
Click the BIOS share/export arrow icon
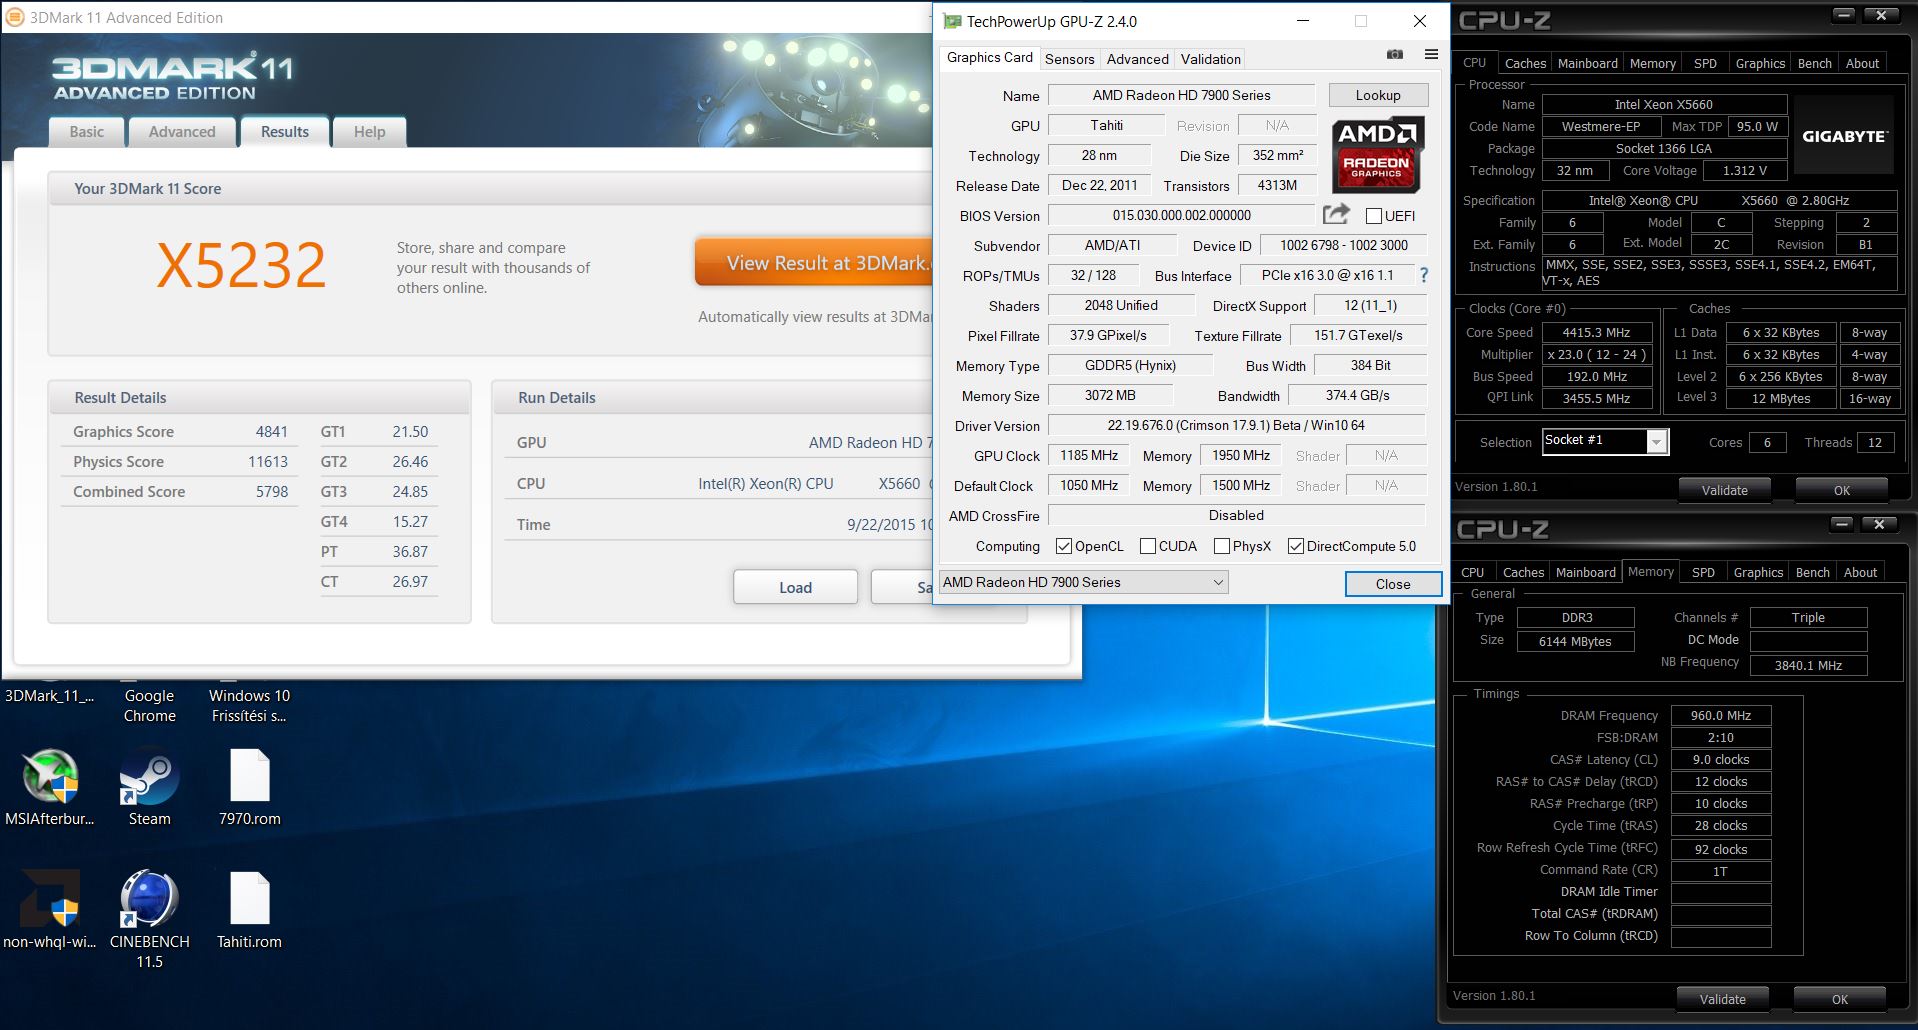pyautogui.click(x=1336, y=214)
